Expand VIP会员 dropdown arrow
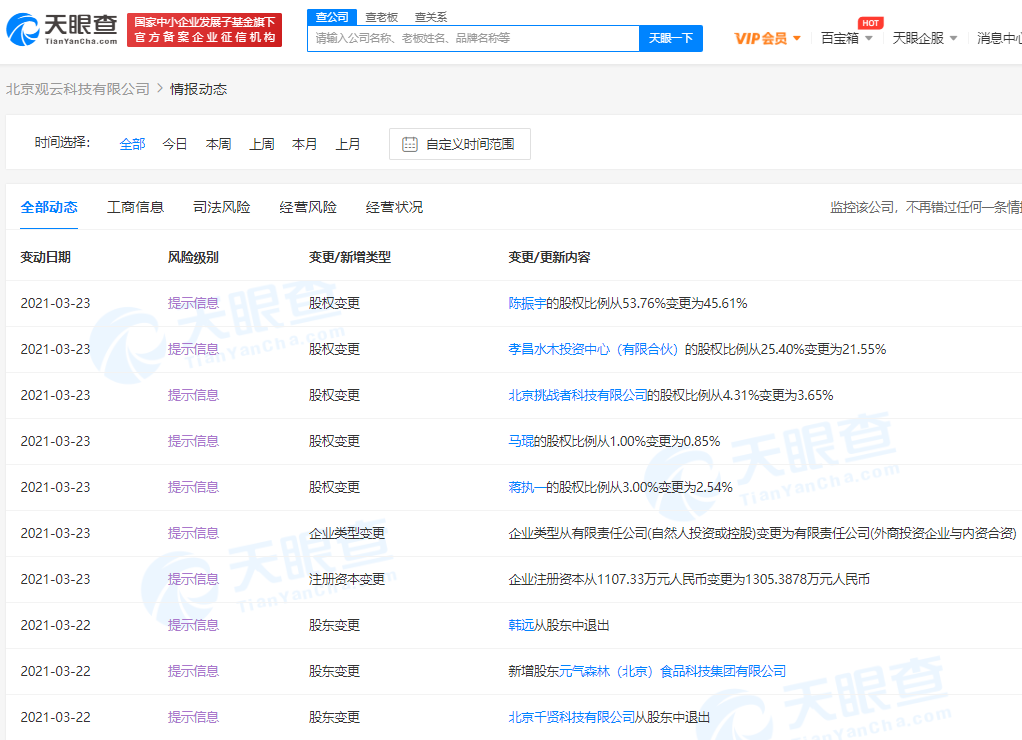Viewport: 1022px width, 740px height. tap(796, 38)
